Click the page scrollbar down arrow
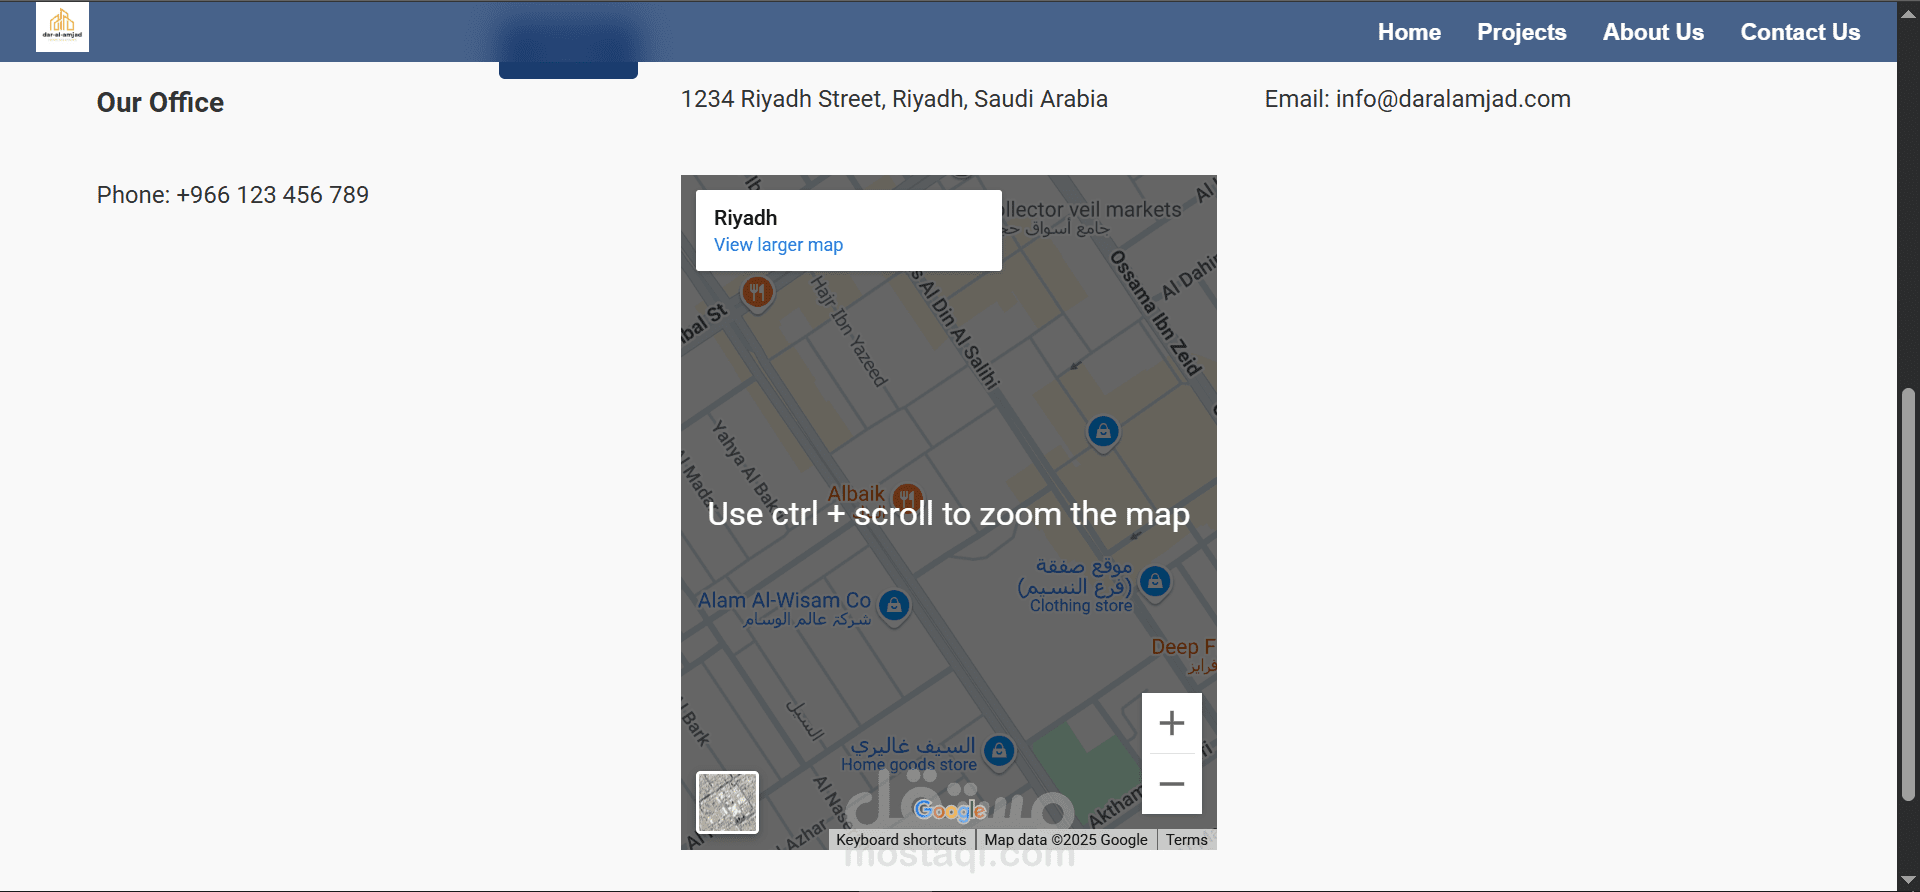The width and height of the screenshot is (1920, 892). pos(1908,881)
